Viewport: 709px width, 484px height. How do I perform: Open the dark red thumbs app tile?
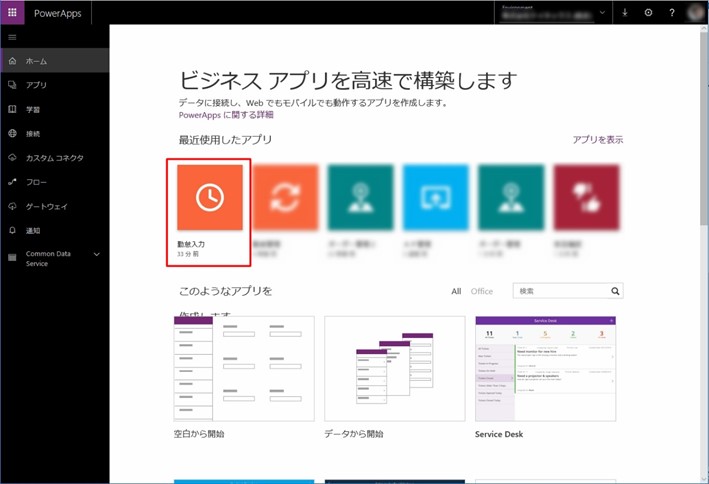586,197
